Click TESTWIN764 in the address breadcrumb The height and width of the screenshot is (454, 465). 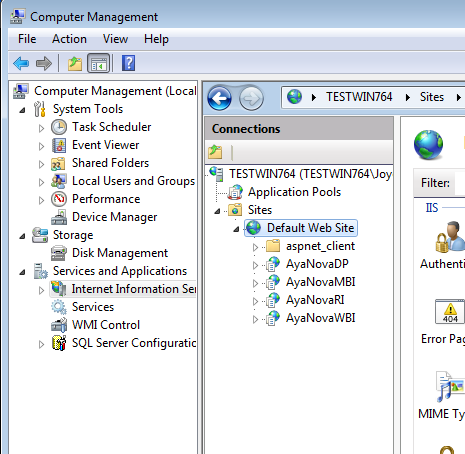pos(359,97)
